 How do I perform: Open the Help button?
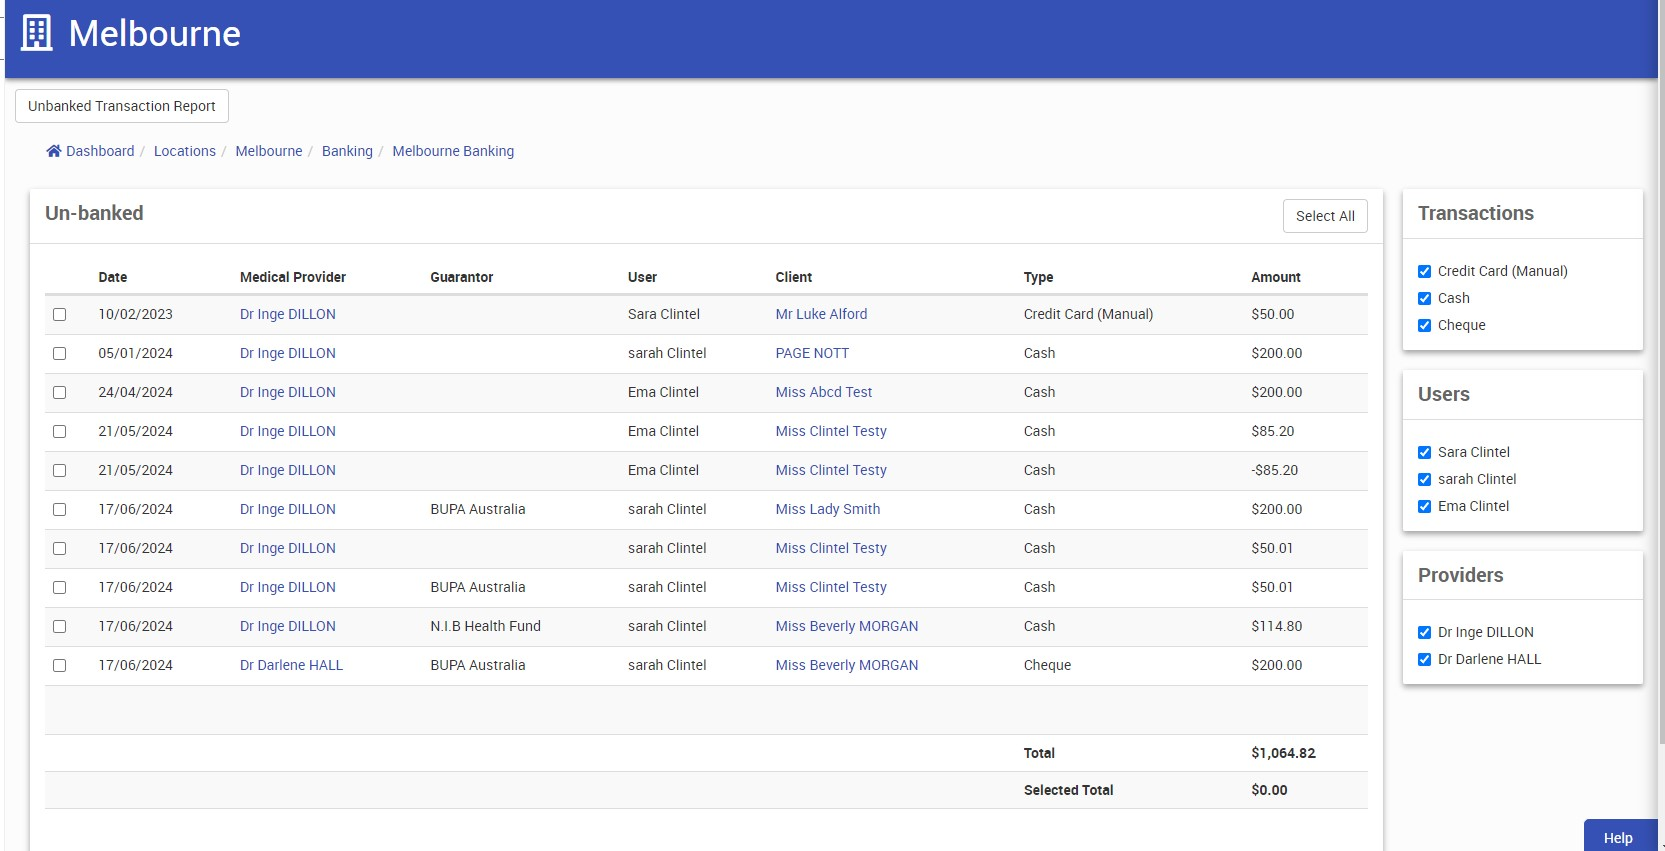click(1620, 837)
